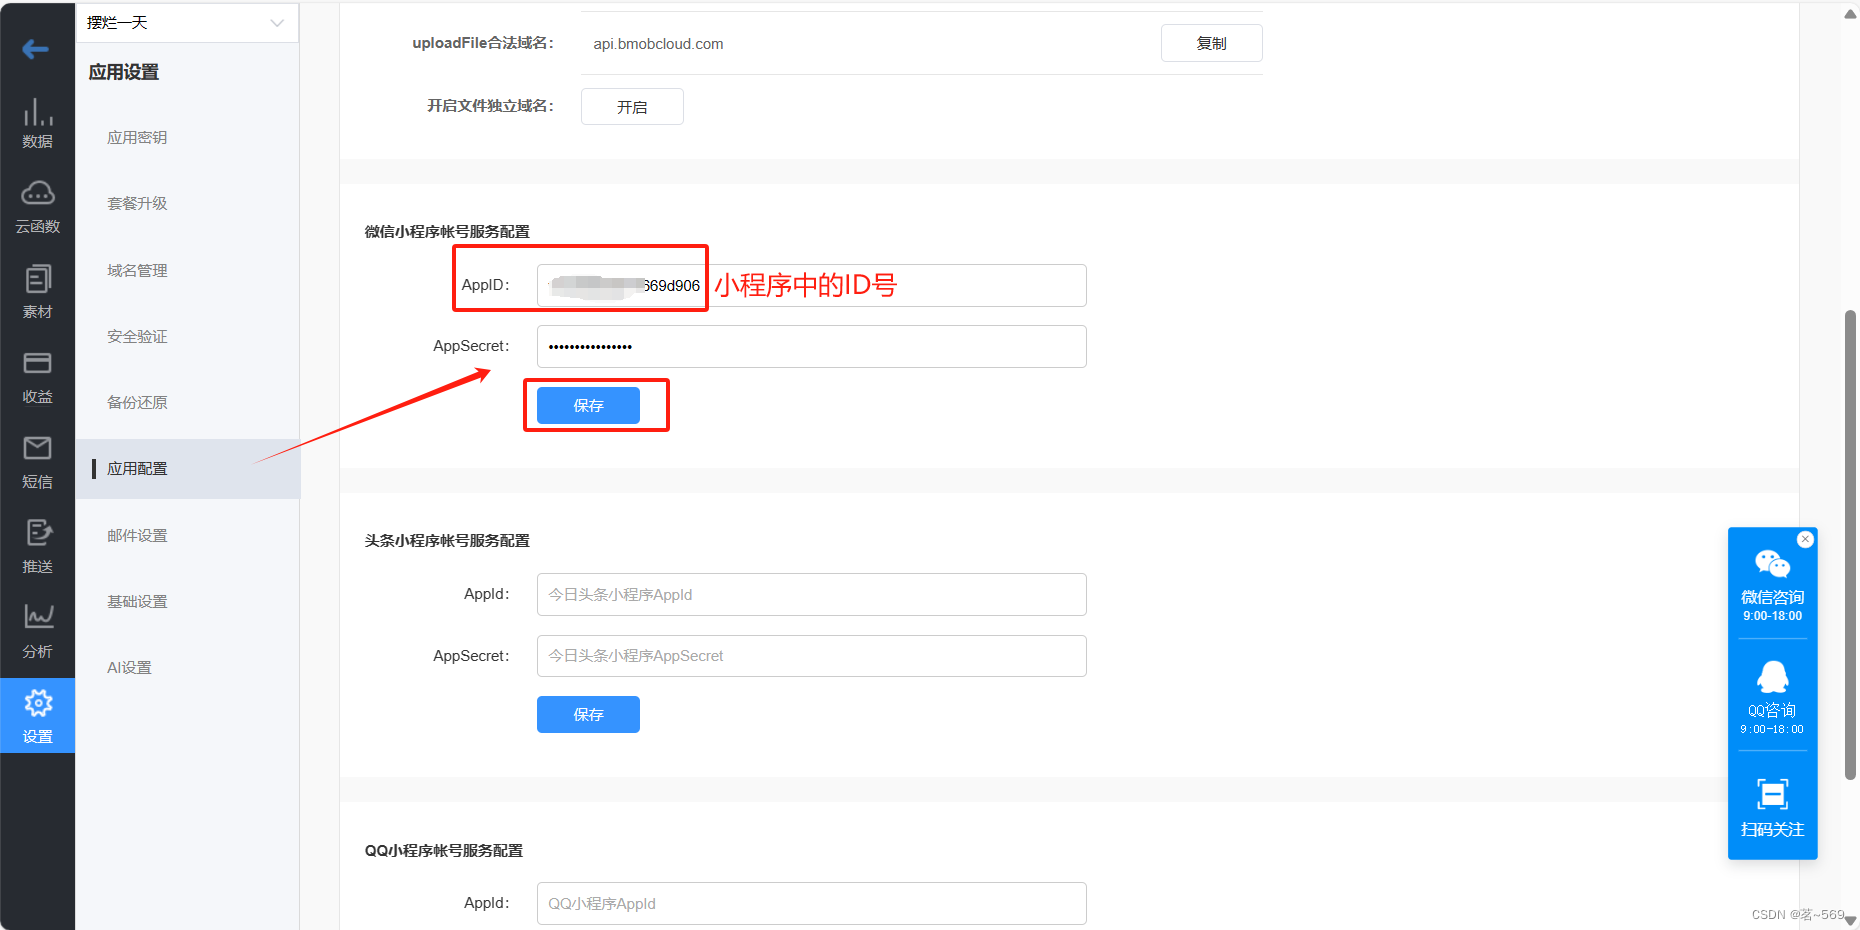Save the WeChat mini program config
This screenshot has height=930, width=1860.
tap(588, 405)
